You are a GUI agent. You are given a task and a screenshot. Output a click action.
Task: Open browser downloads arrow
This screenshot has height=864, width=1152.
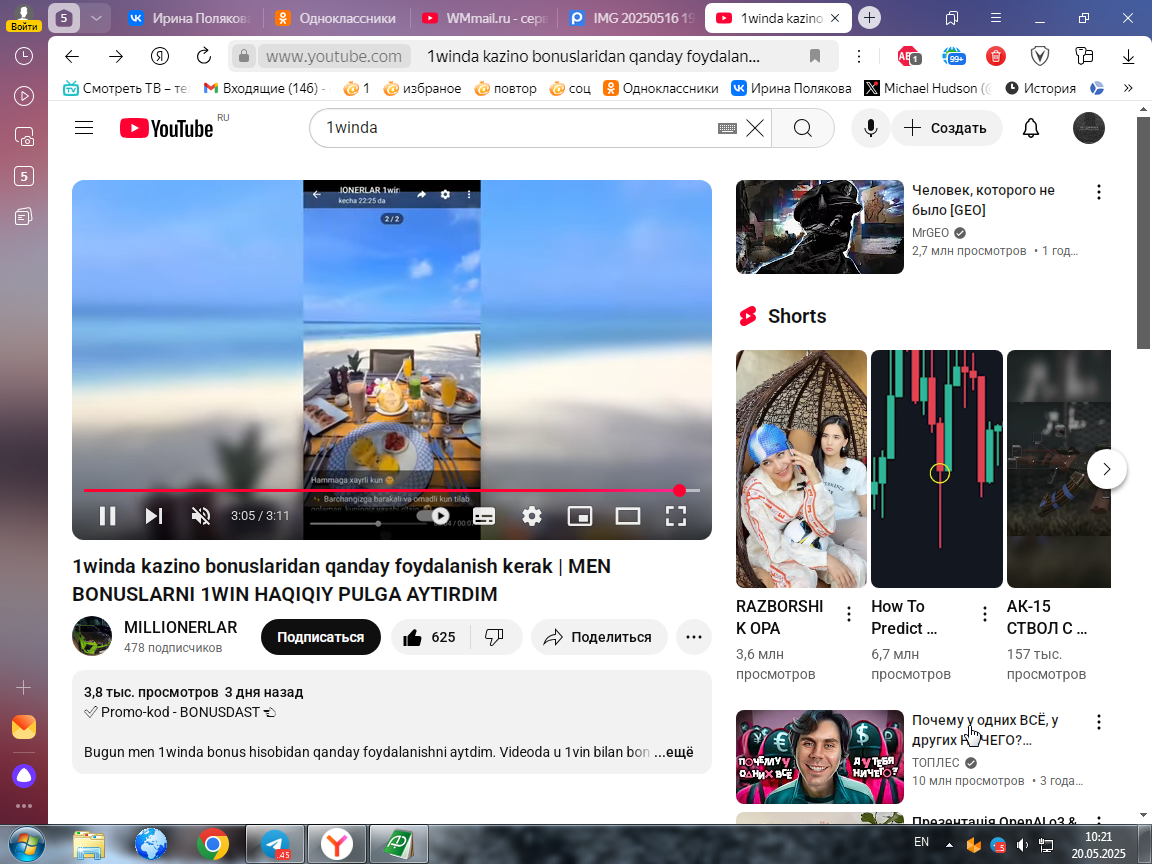click(1128, 56)
